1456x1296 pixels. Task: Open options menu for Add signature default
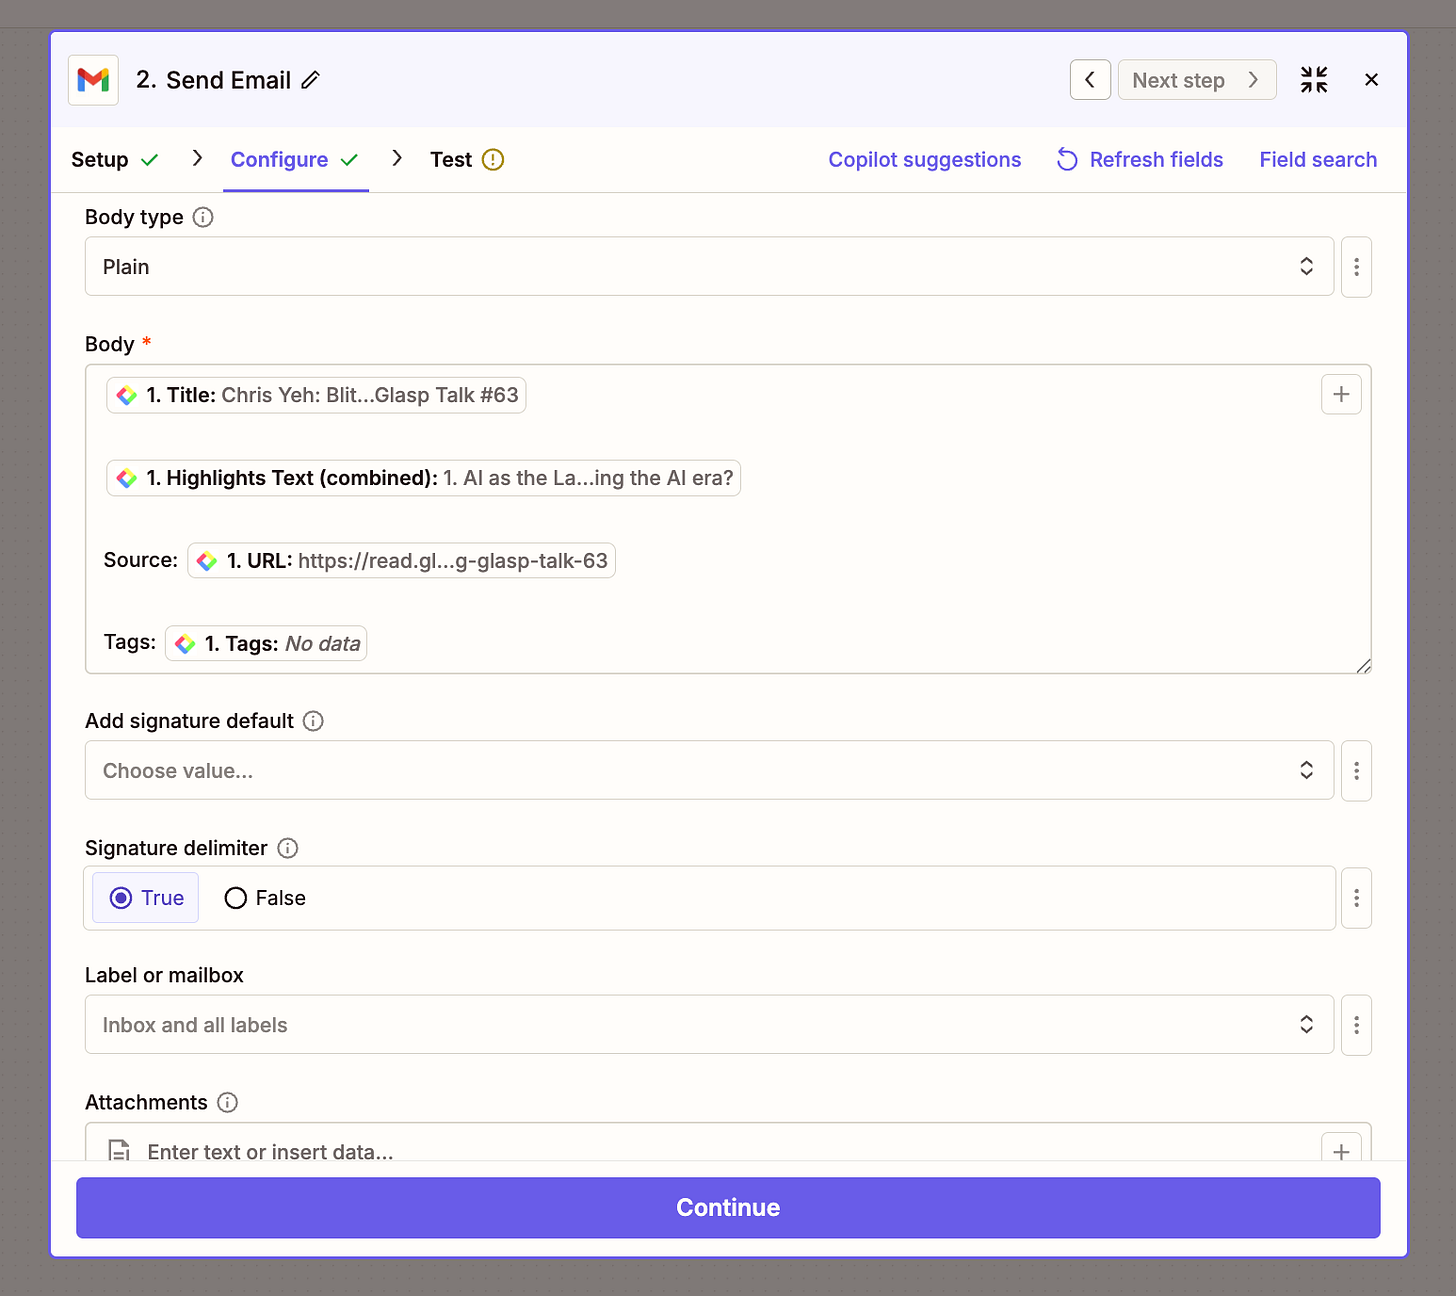(x=1356, y=771)
